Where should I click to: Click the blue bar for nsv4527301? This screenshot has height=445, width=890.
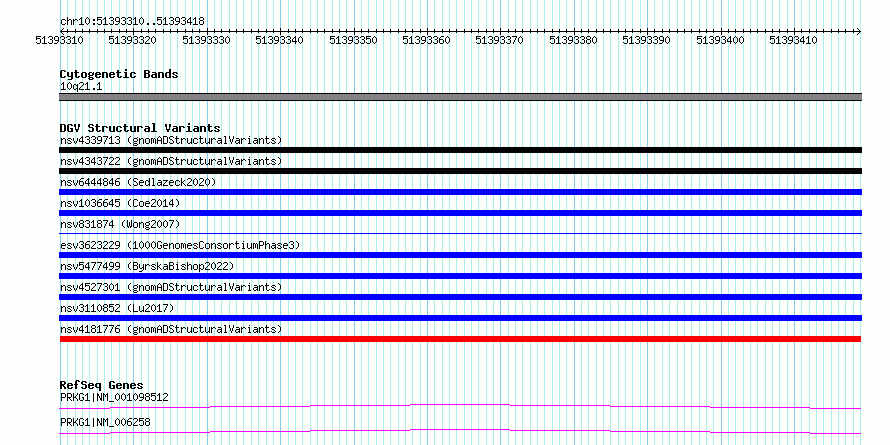460,297
